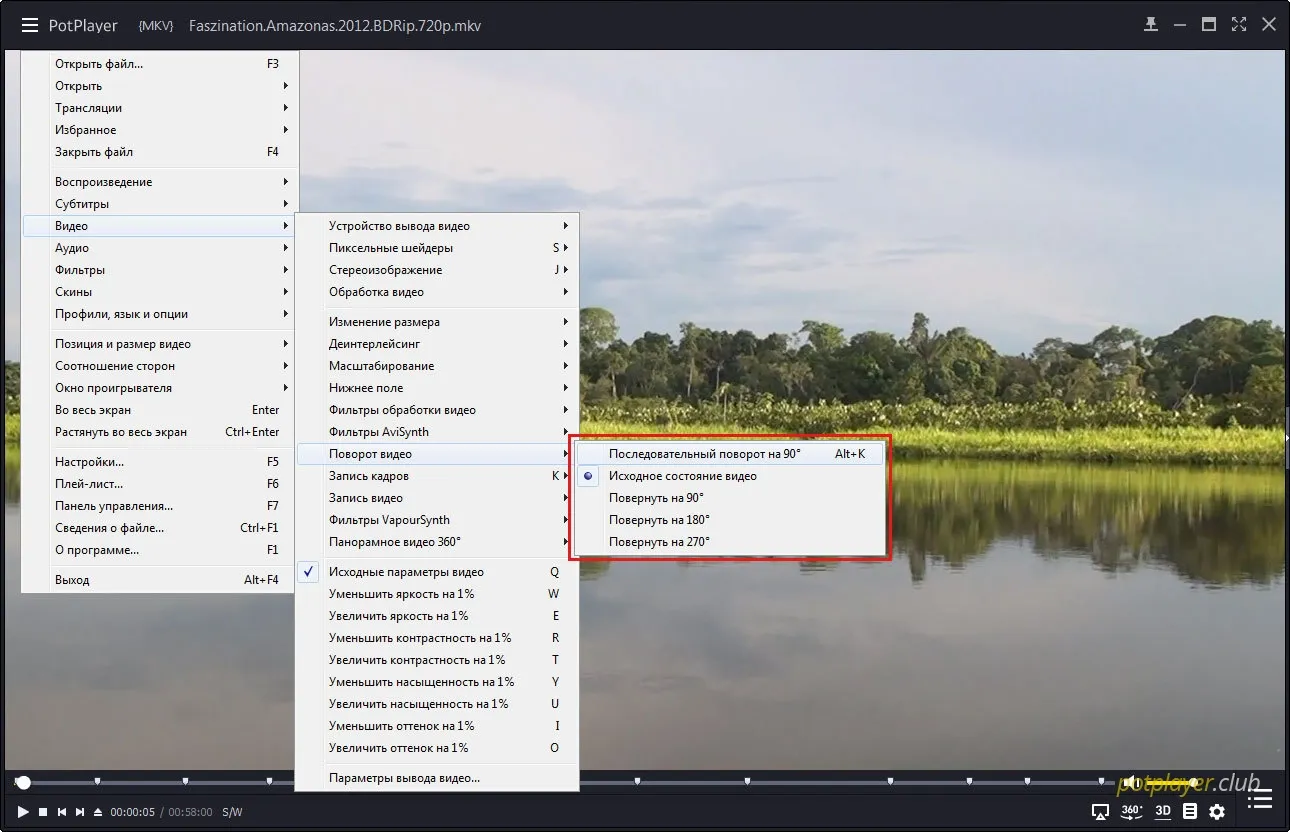Toggle the 360° video mode icon
The height and width of the screenshot is (832, 1290).
[1132, 811]
